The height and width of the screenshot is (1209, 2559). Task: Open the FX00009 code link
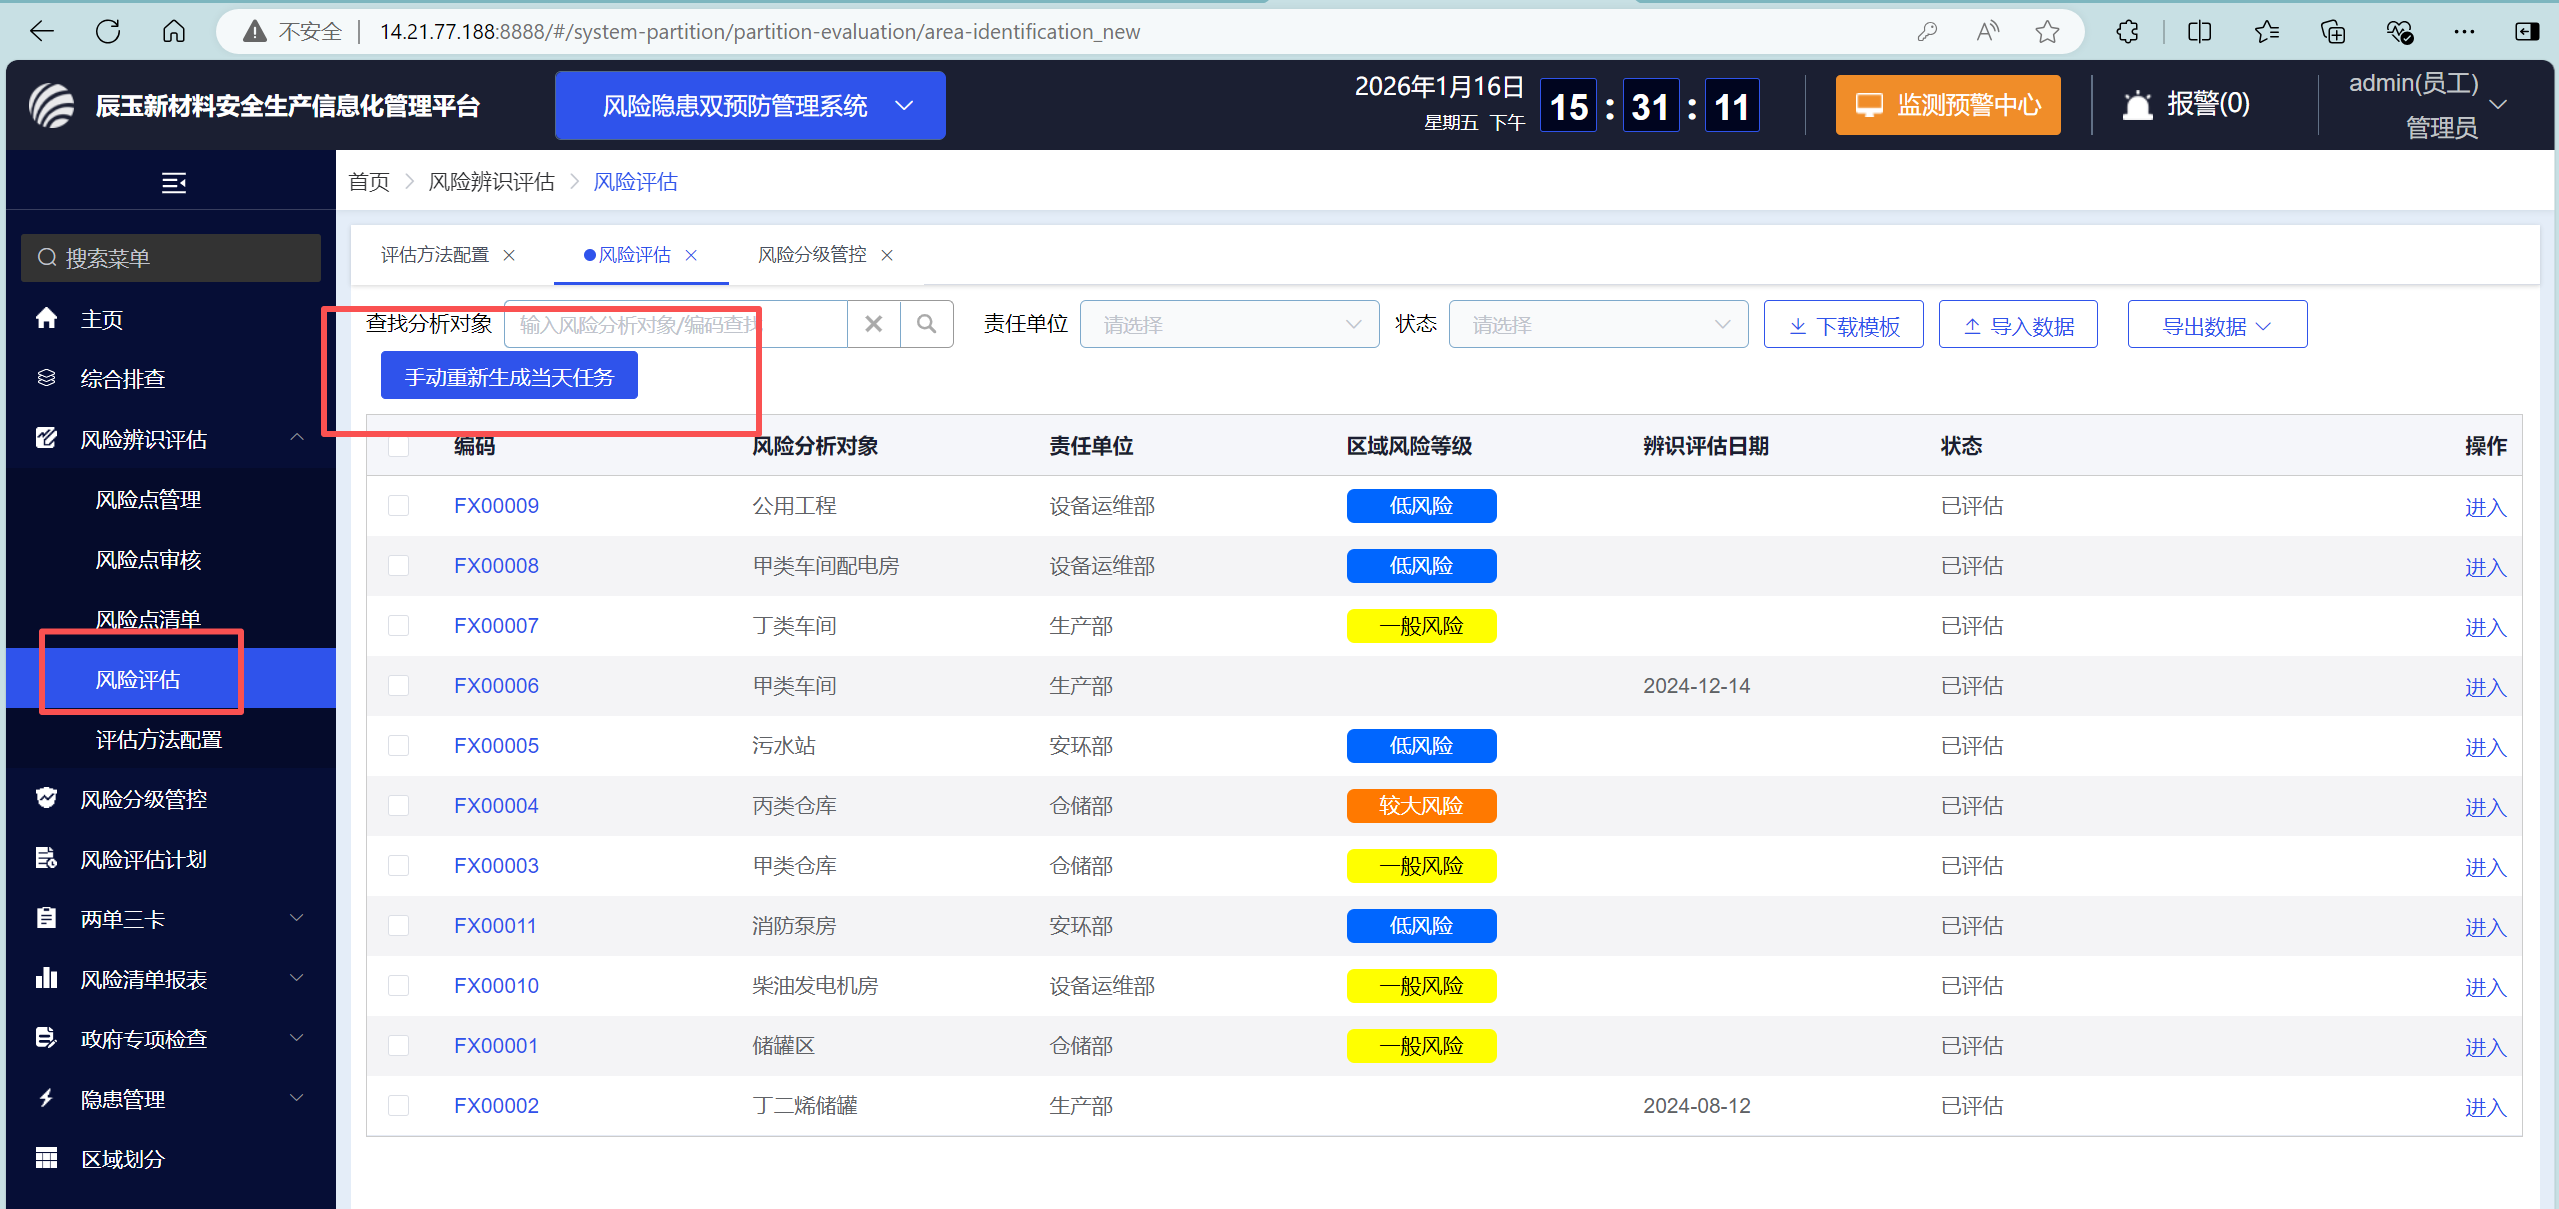click(x=496, y=506)
